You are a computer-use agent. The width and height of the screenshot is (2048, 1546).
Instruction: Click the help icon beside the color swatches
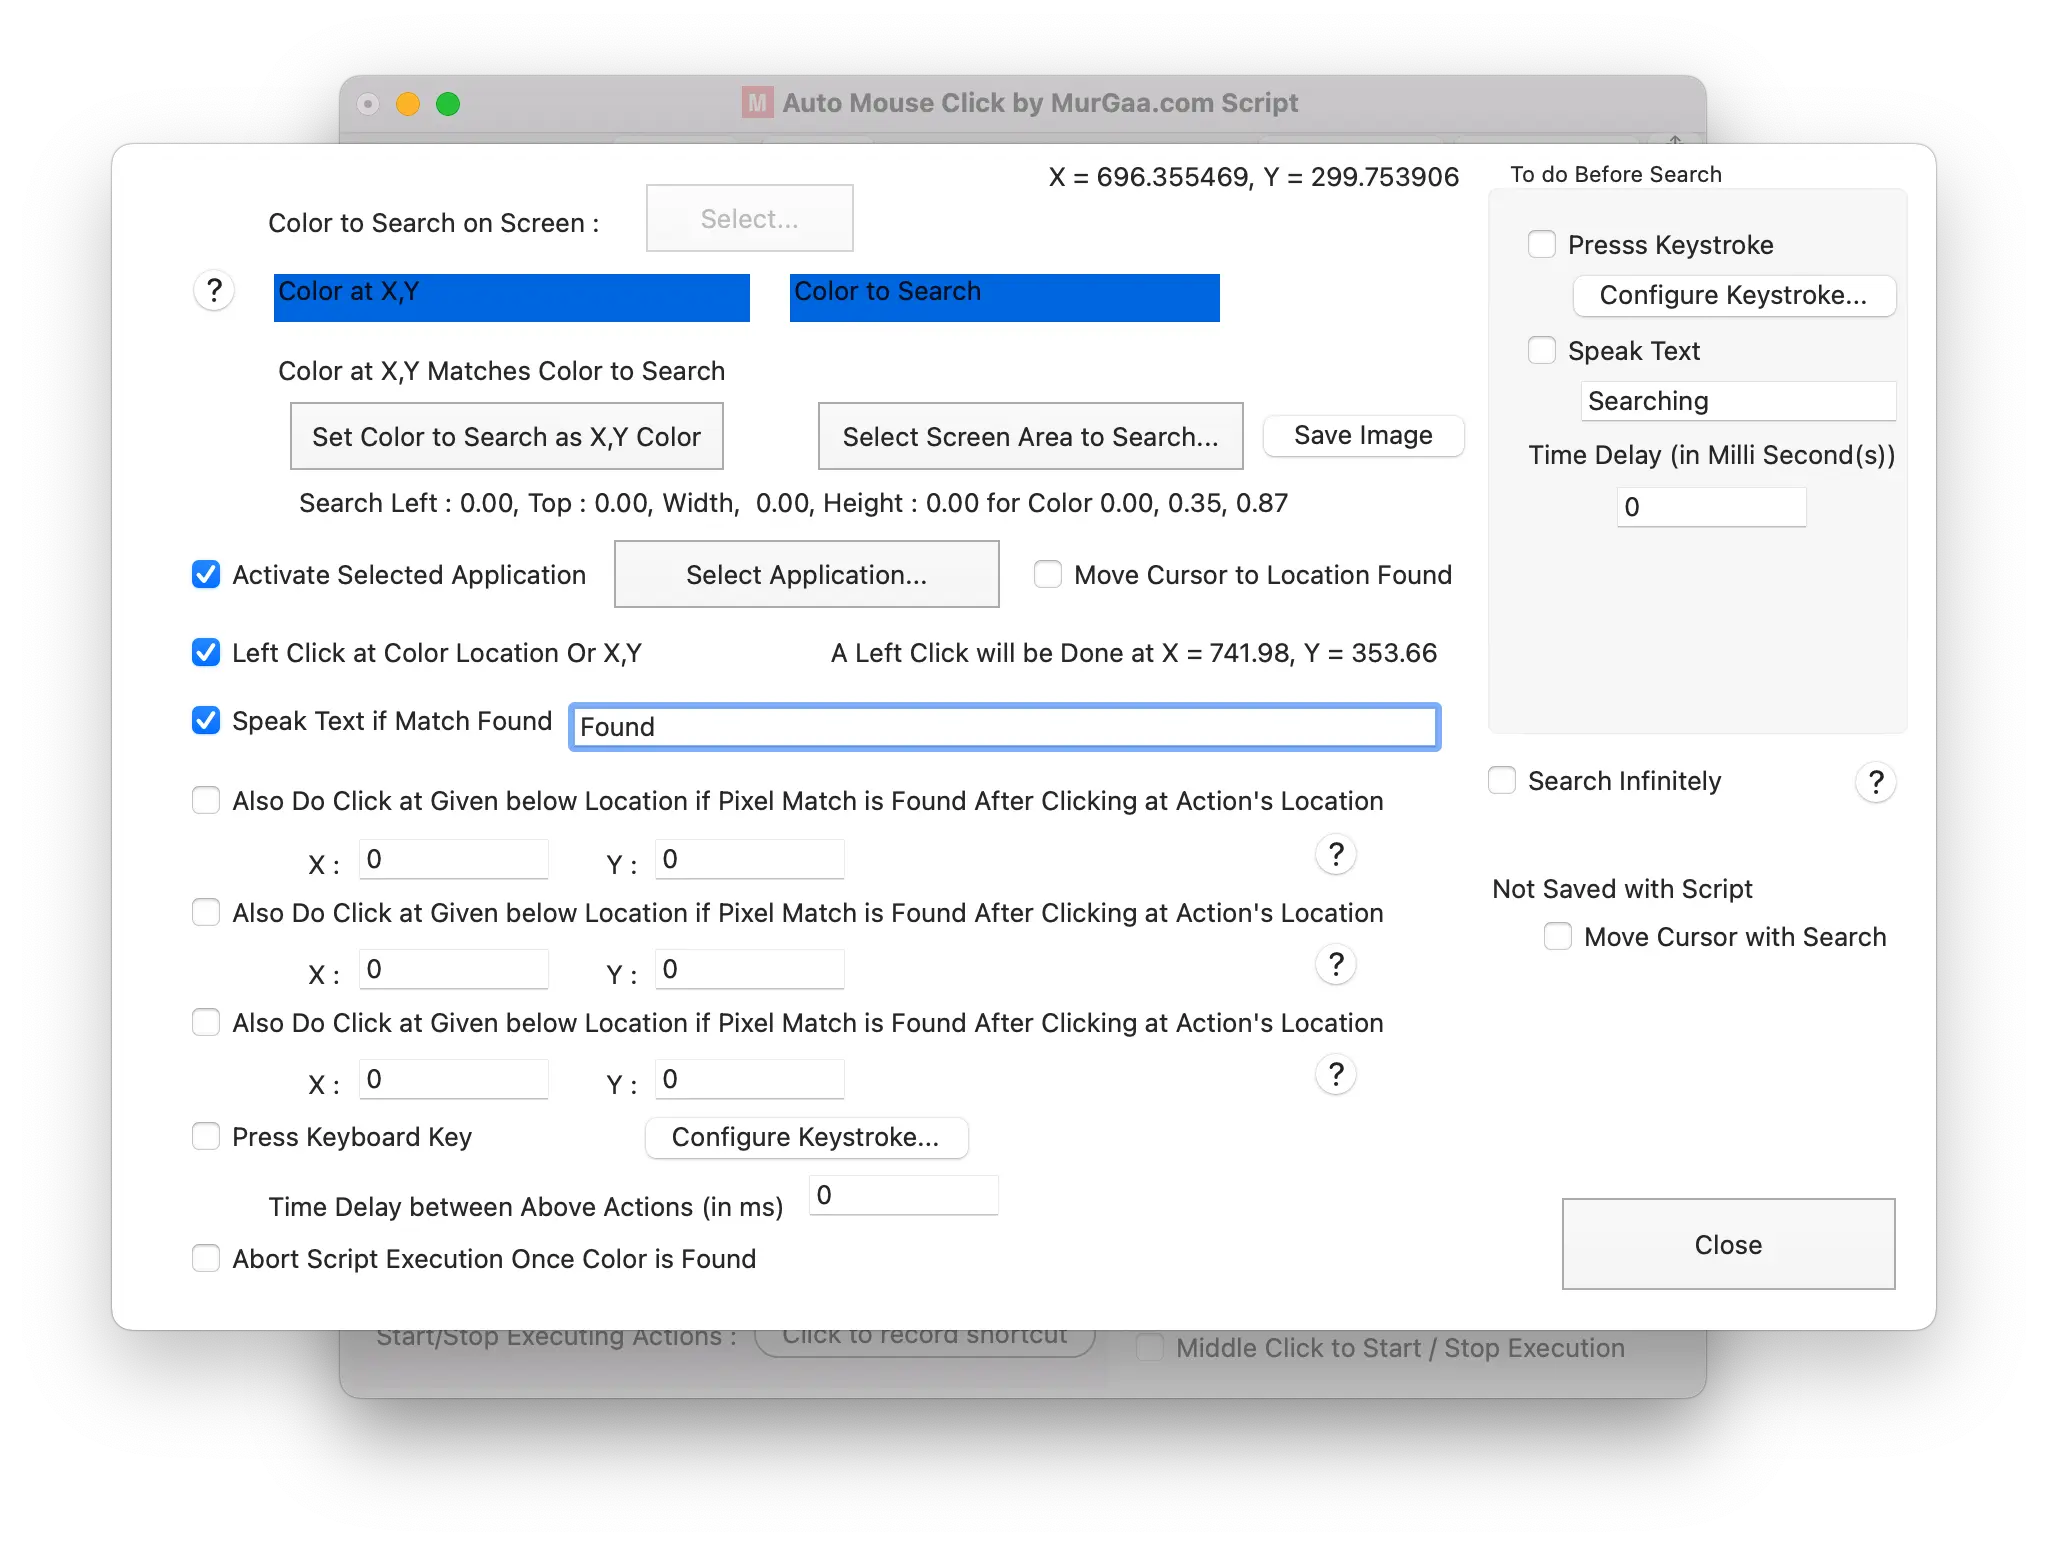(x=213, y=291)
